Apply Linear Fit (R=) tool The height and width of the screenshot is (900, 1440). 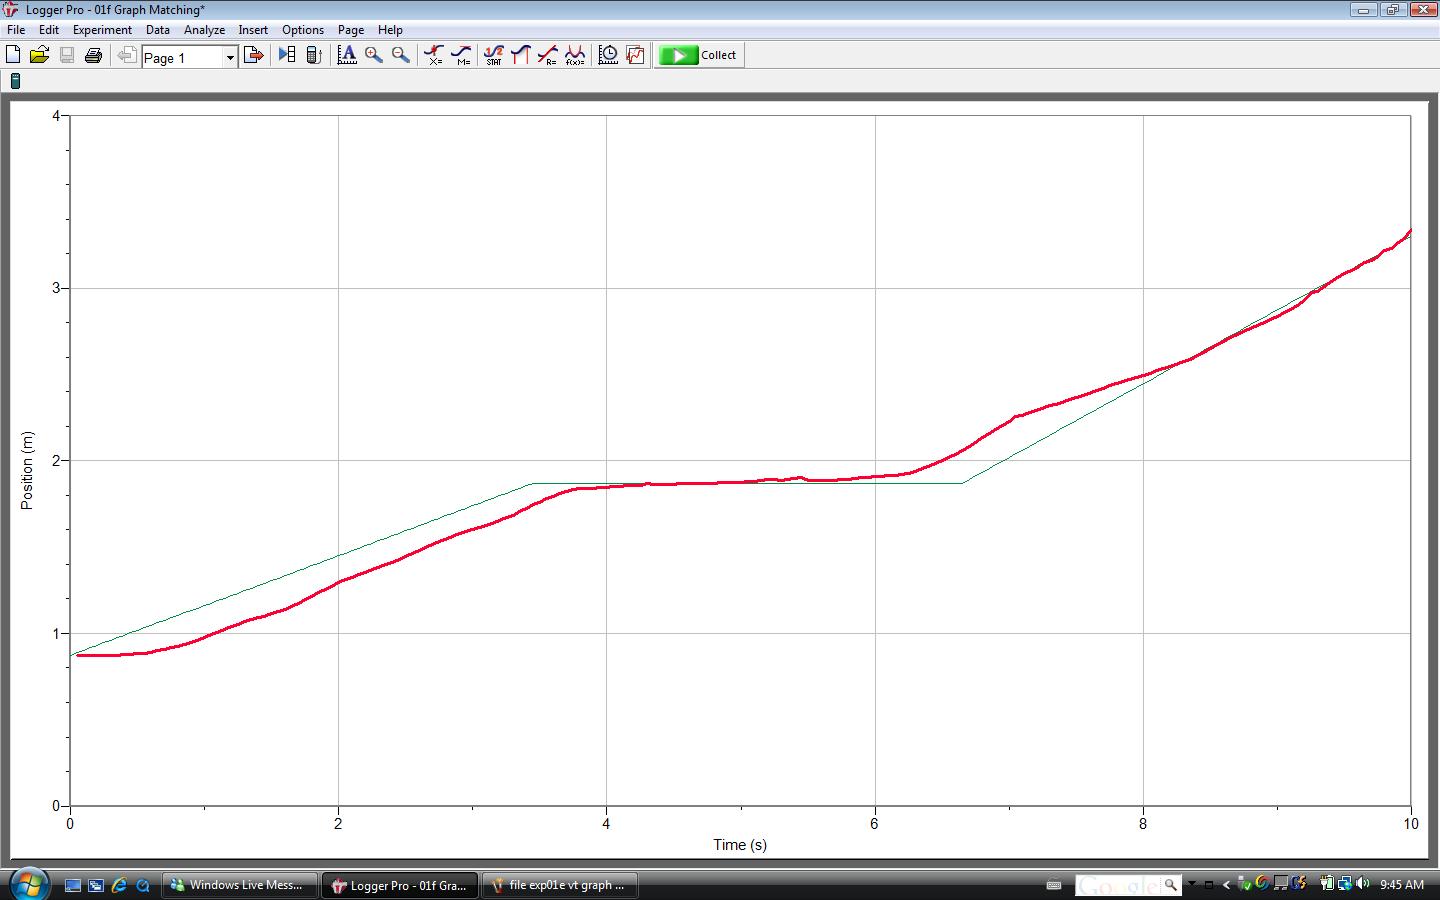(x=548, y=55)
